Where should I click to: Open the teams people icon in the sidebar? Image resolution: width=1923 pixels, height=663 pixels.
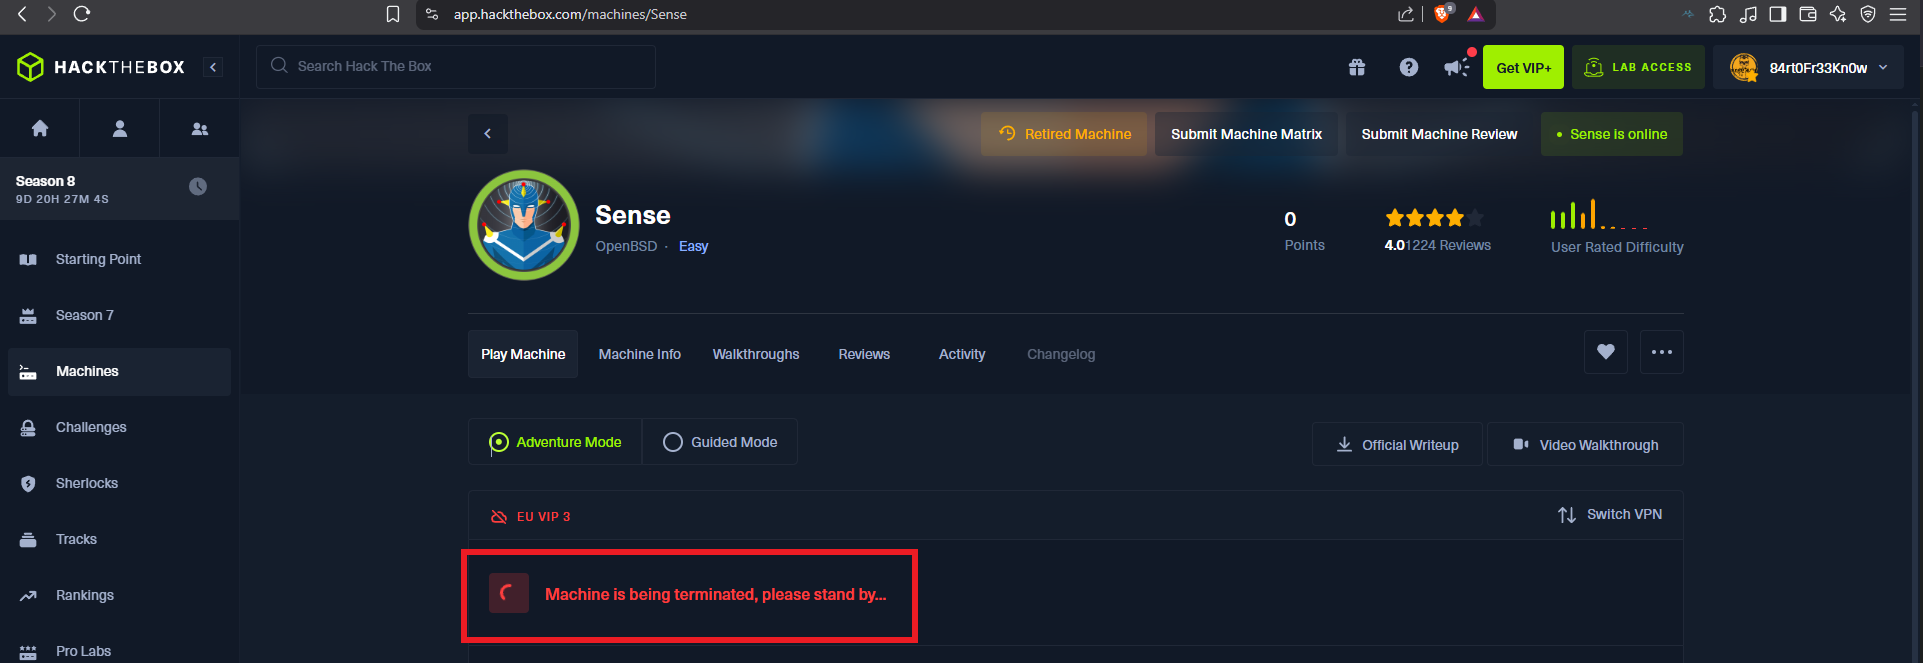pos(200,128)
